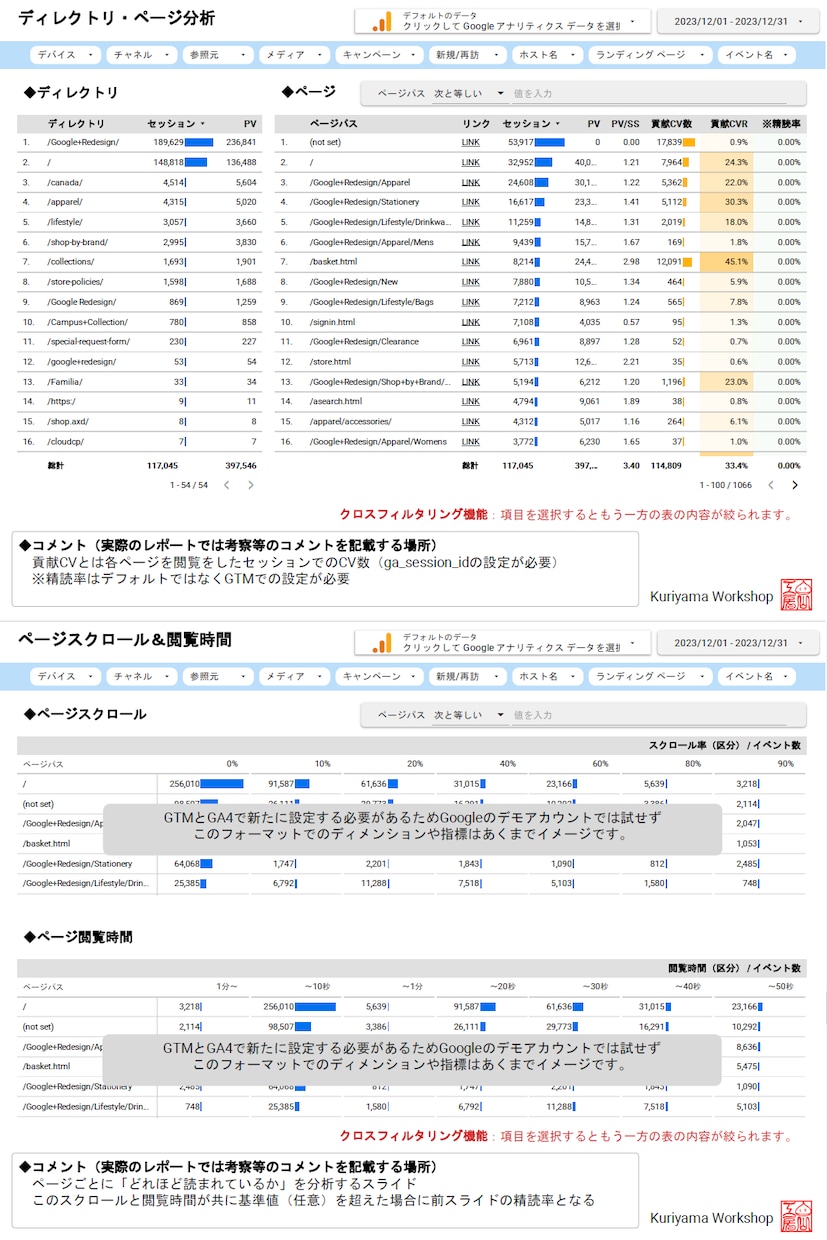
Task: Click the Google Analytics icon beside ページスクロール&閲覧時間 title
Action: [382, 642]
